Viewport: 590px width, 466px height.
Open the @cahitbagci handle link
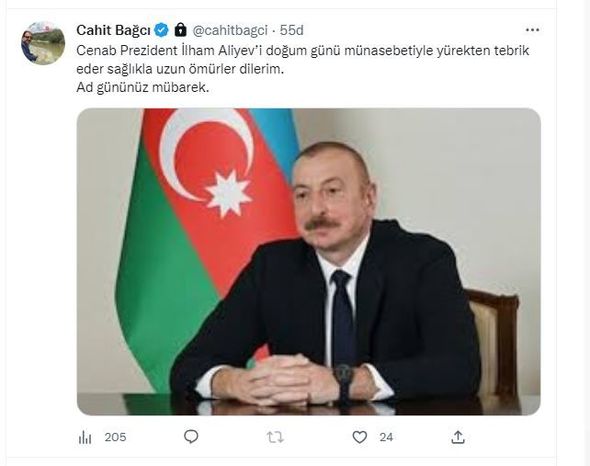(x=230, y=30)
